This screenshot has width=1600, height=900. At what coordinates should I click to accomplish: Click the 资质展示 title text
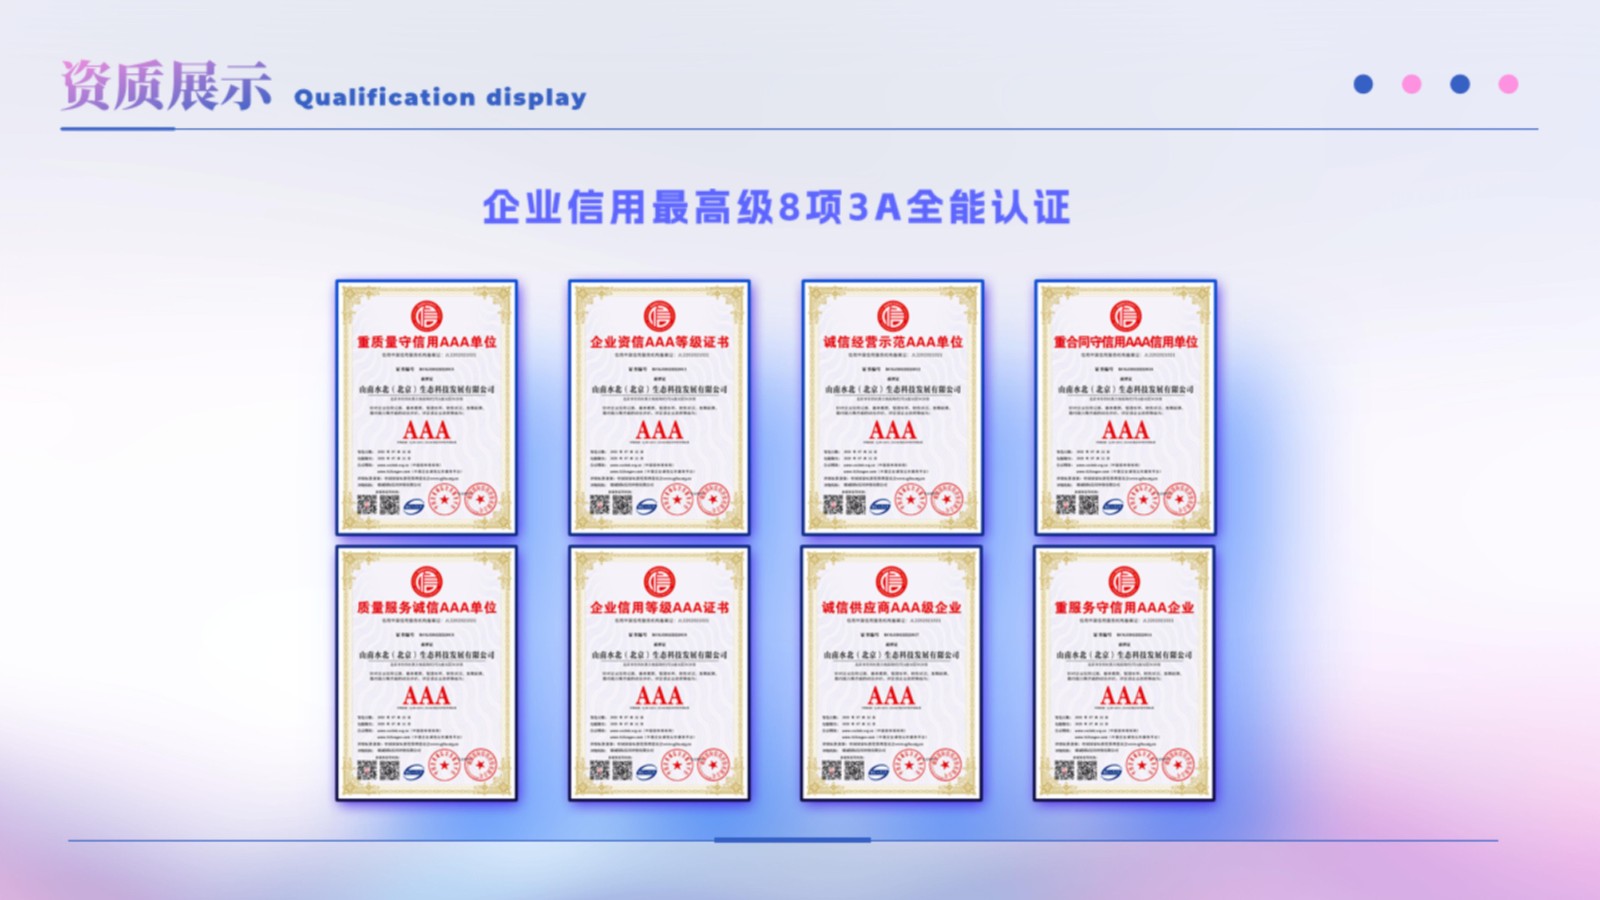tap(166, 87)
